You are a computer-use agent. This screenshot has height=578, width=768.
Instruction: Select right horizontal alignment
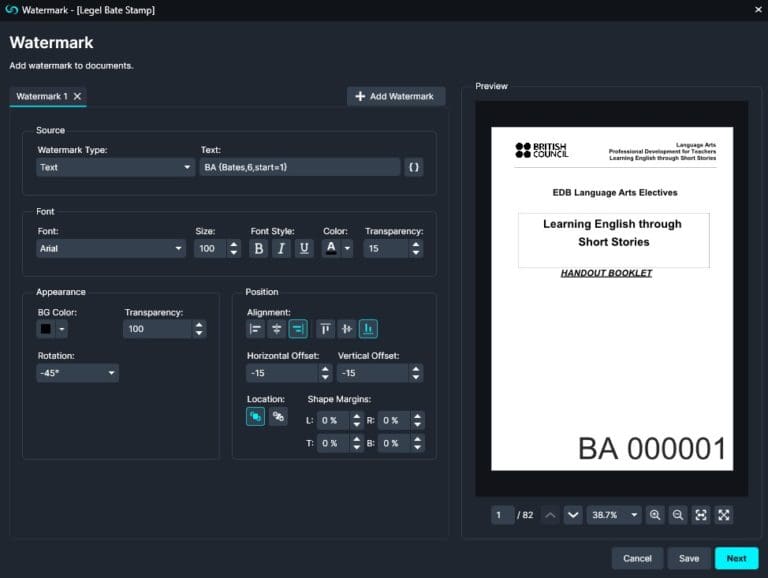click(x=298, y=329)
